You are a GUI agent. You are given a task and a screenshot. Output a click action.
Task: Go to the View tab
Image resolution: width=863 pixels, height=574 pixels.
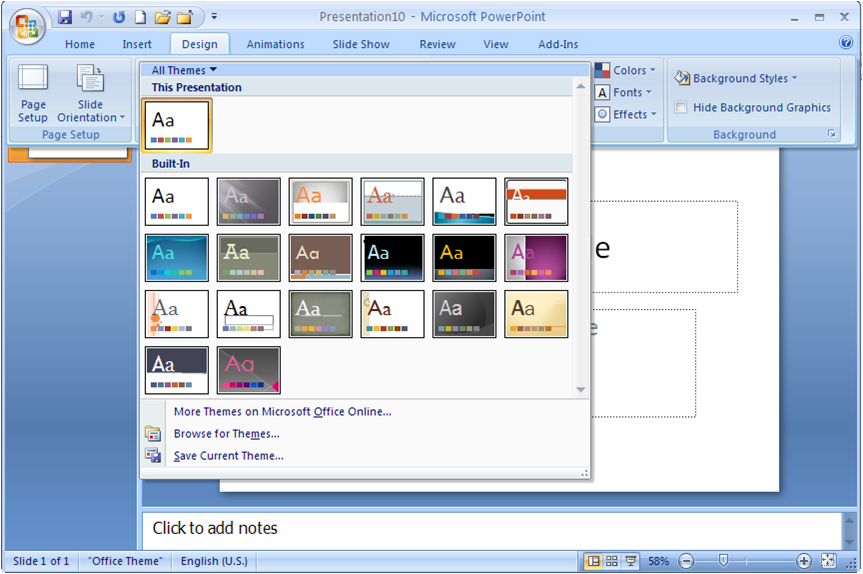(x=496, y=44)
